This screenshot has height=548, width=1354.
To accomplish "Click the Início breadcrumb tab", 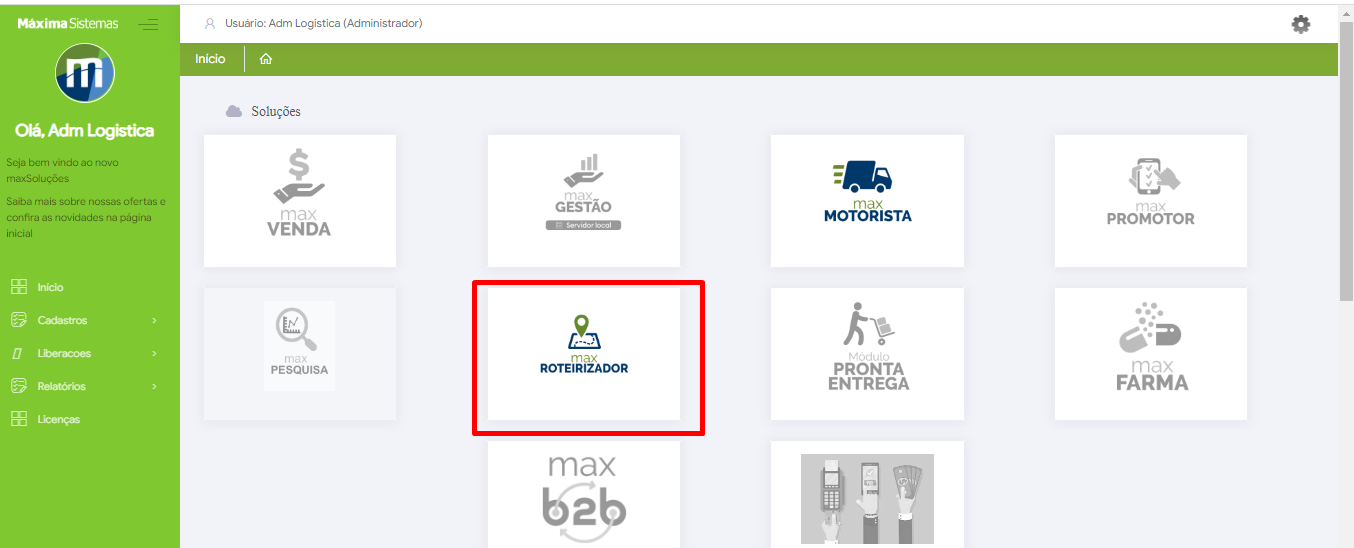I will [210, 59].
